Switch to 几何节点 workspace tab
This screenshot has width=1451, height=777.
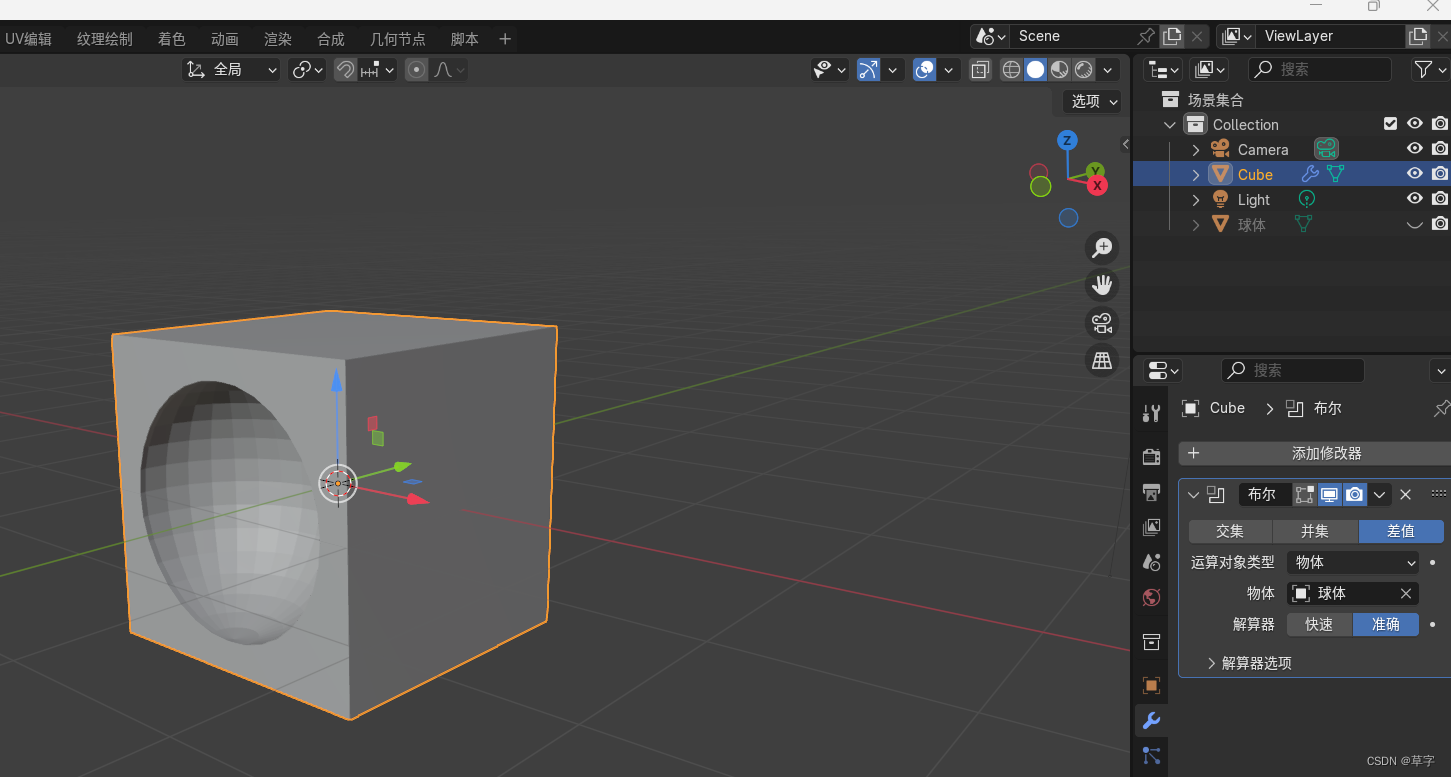pyautogui.click(x=398, y=39)
